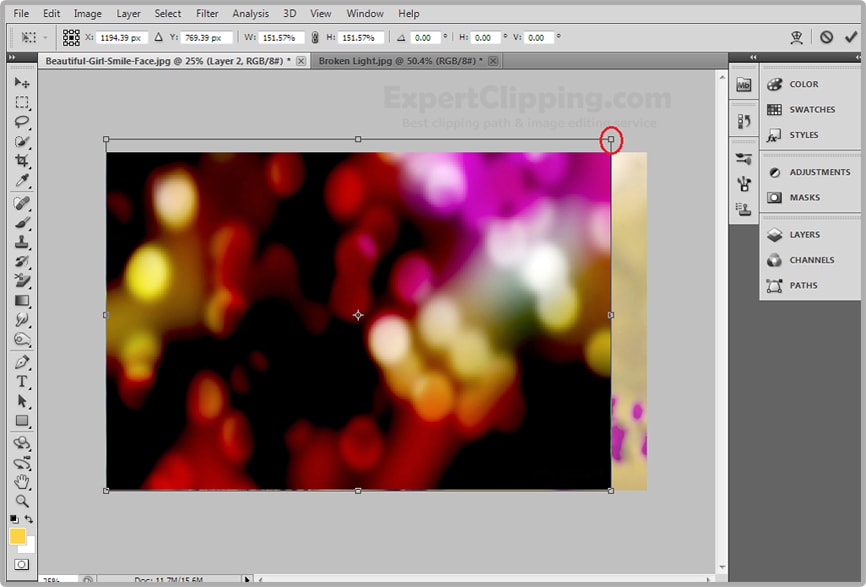Image resolution: width=866 pixels, height=587 pixels.
Task: Select the Gradient tool
Action: [22, 301]
